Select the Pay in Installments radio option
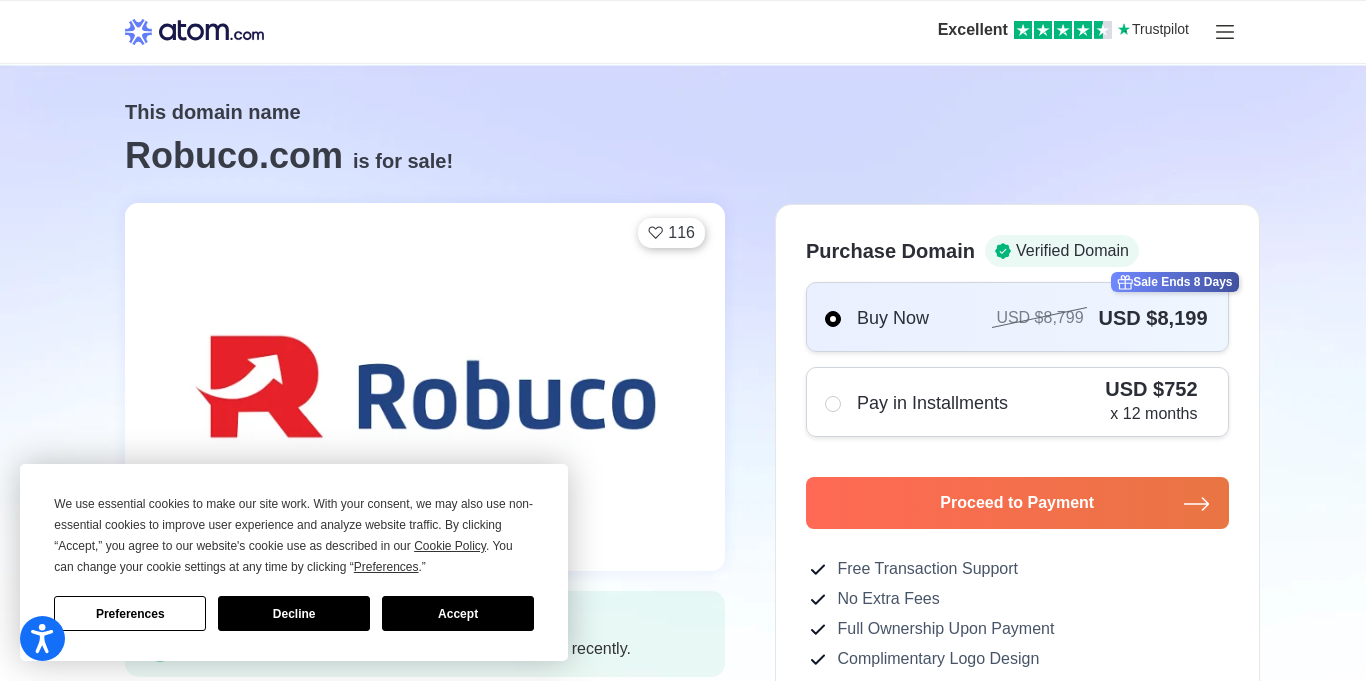The height and width of the screenshot is (681, 1366). click(833, 404)
